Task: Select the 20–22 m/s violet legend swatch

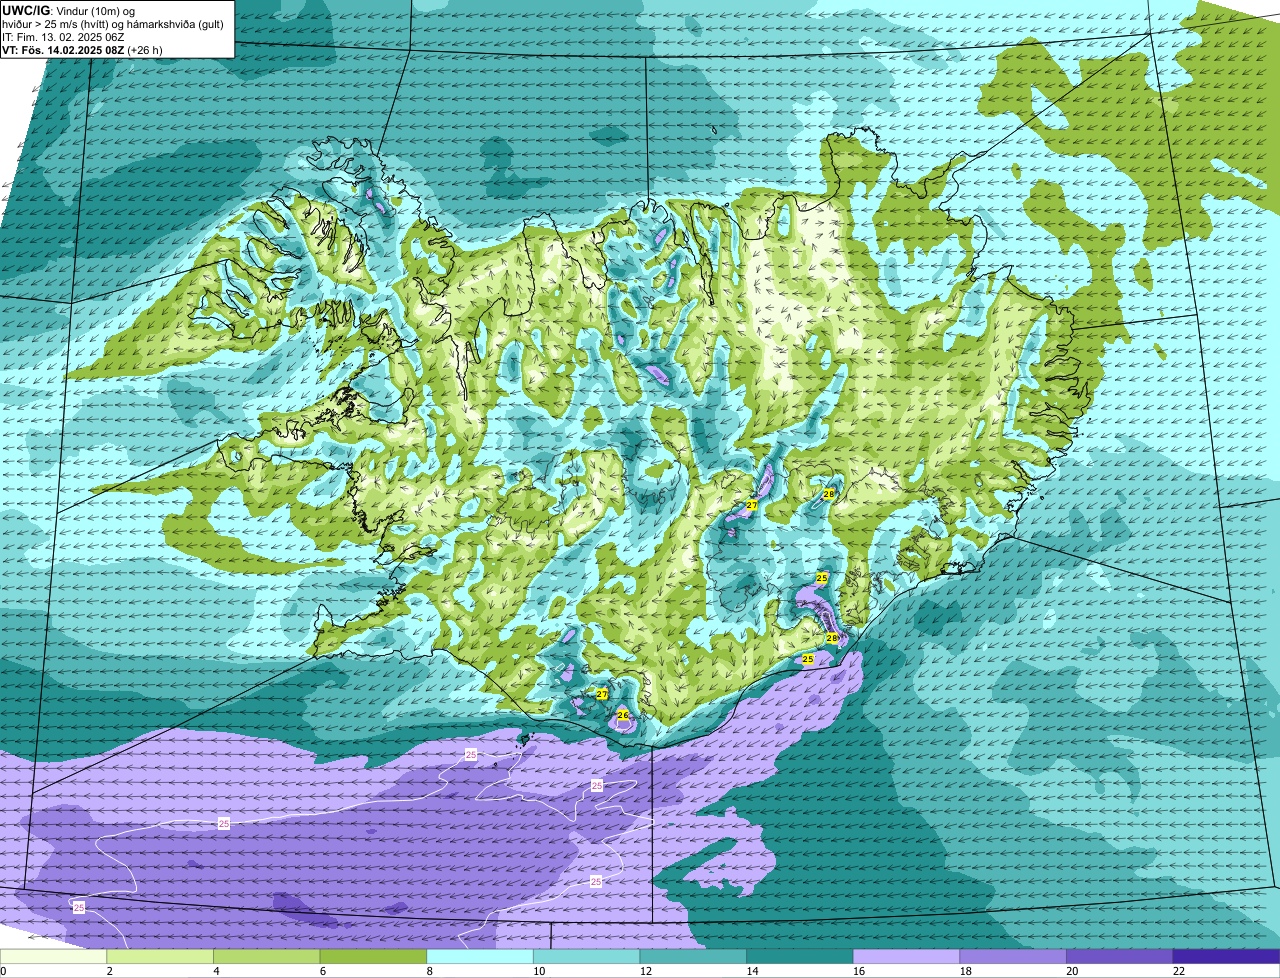Action: 1120,957
